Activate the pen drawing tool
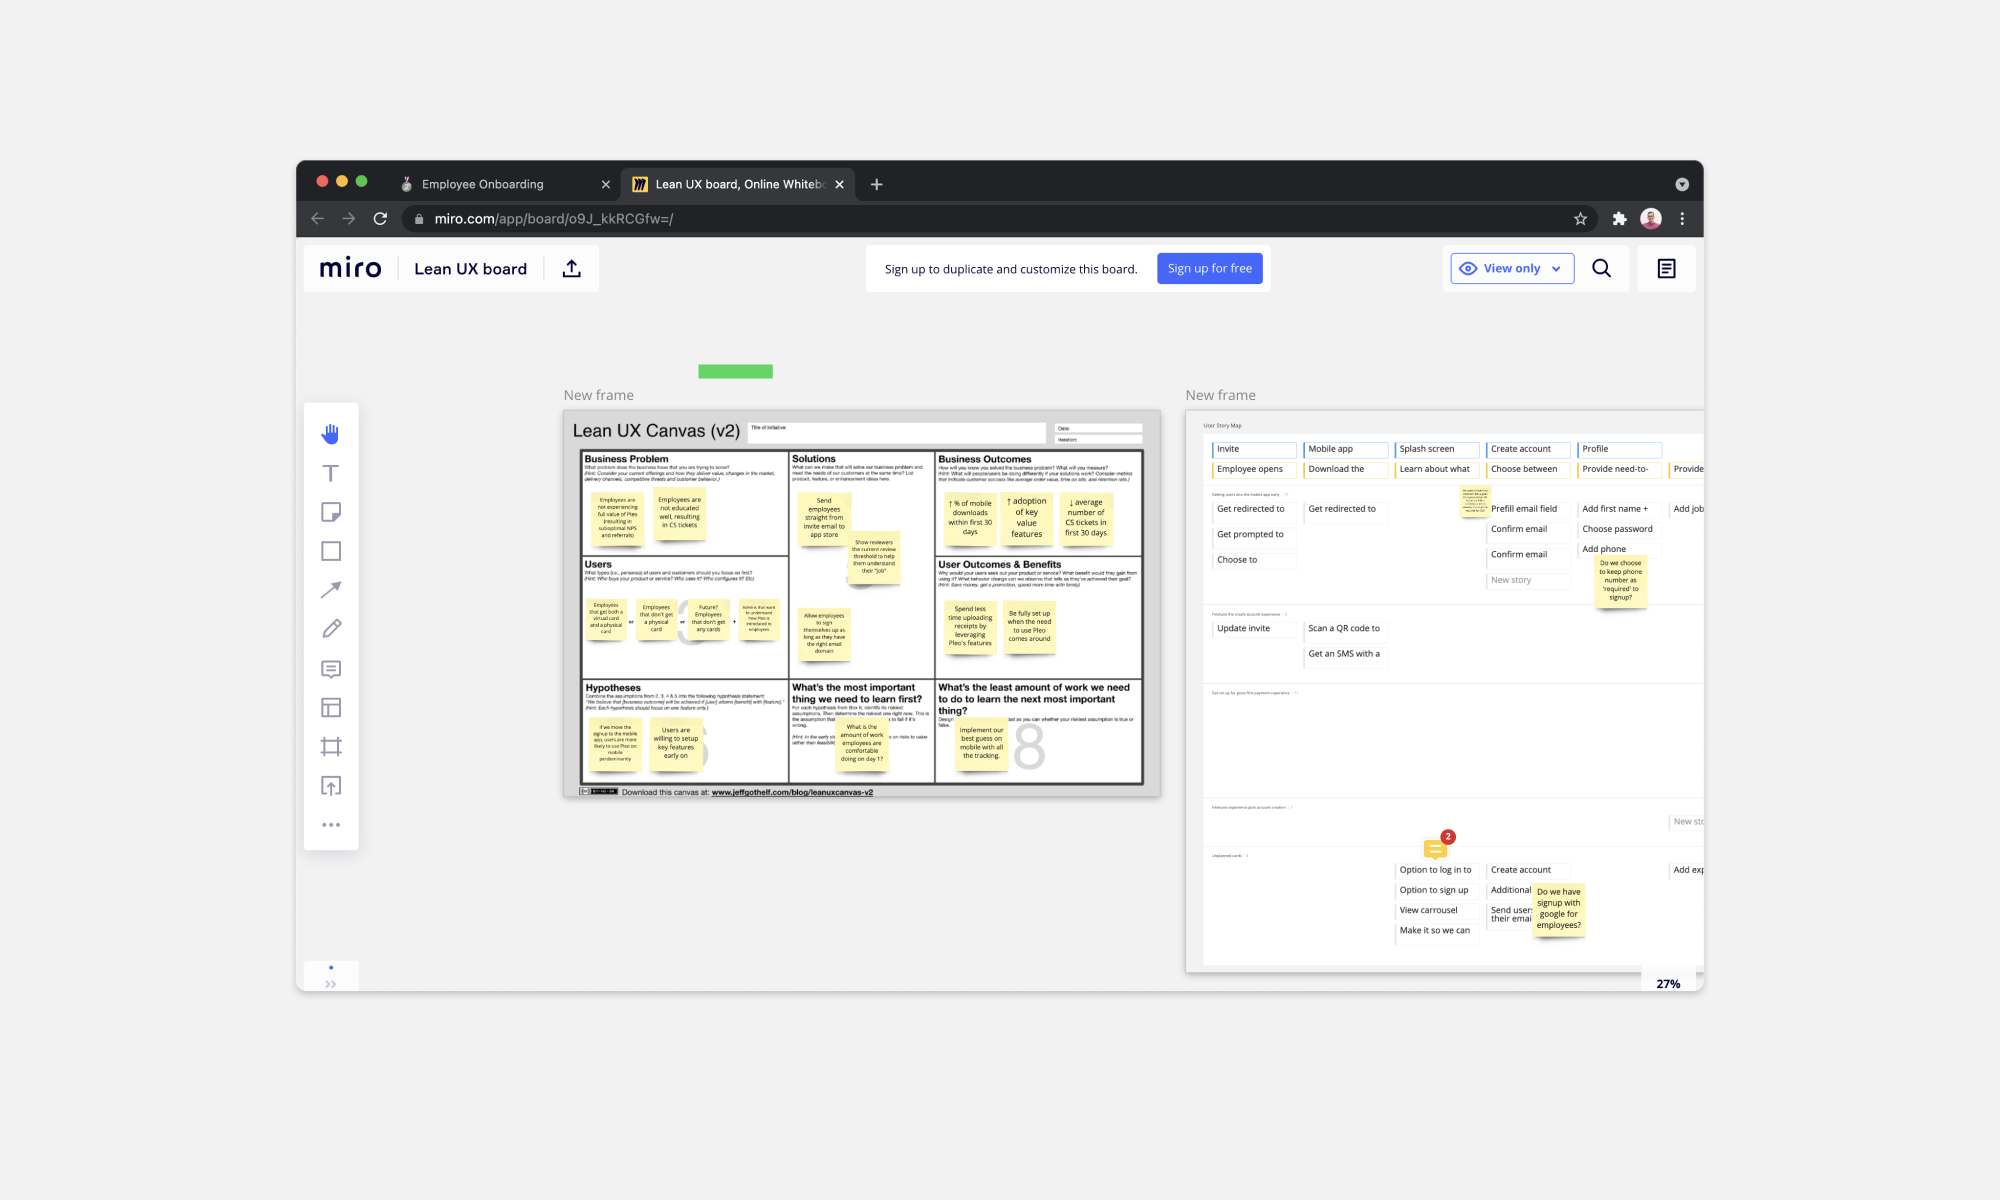 pyautogui.click(x=330, y=628)
